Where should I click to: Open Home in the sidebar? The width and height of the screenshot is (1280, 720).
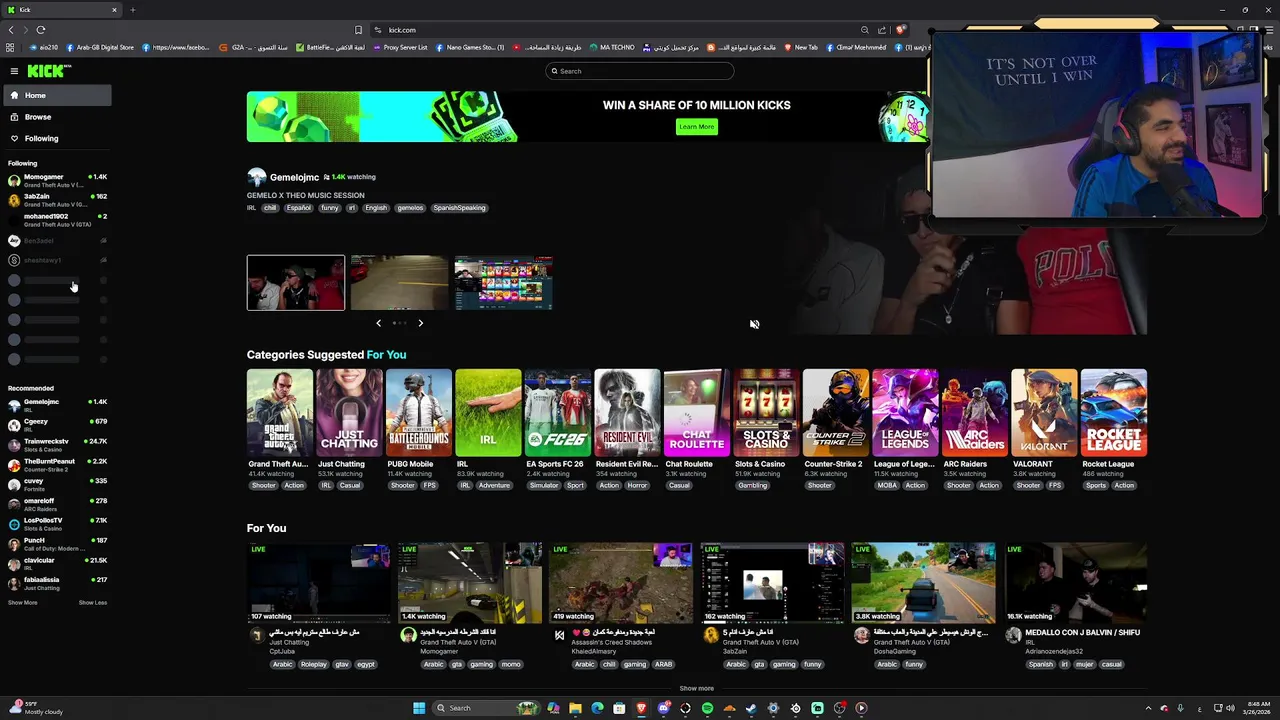[56, 95]
